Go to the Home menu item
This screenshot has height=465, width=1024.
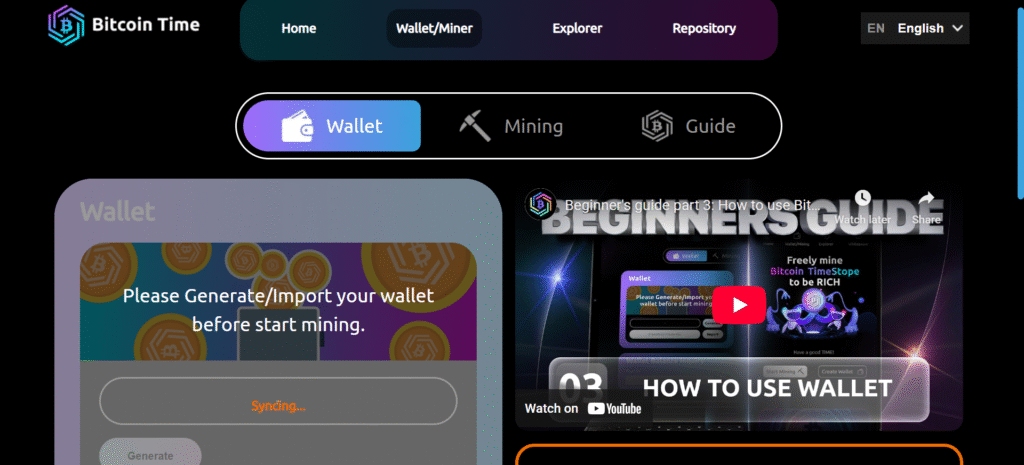298,28
